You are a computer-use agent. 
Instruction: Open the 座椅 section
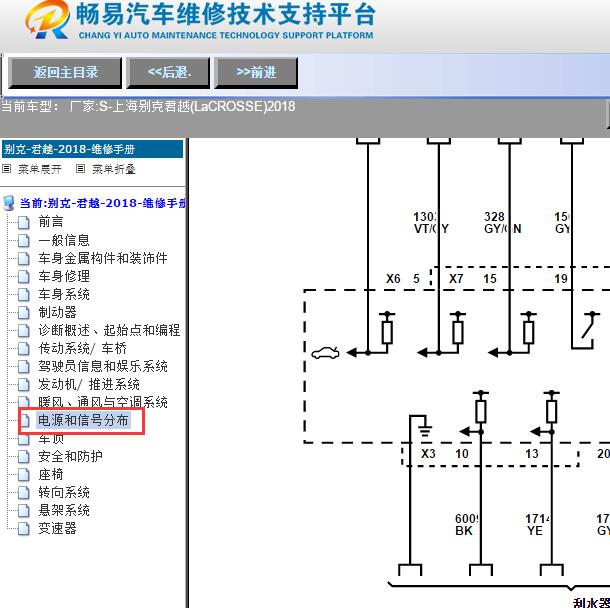(x=51, y=475)
